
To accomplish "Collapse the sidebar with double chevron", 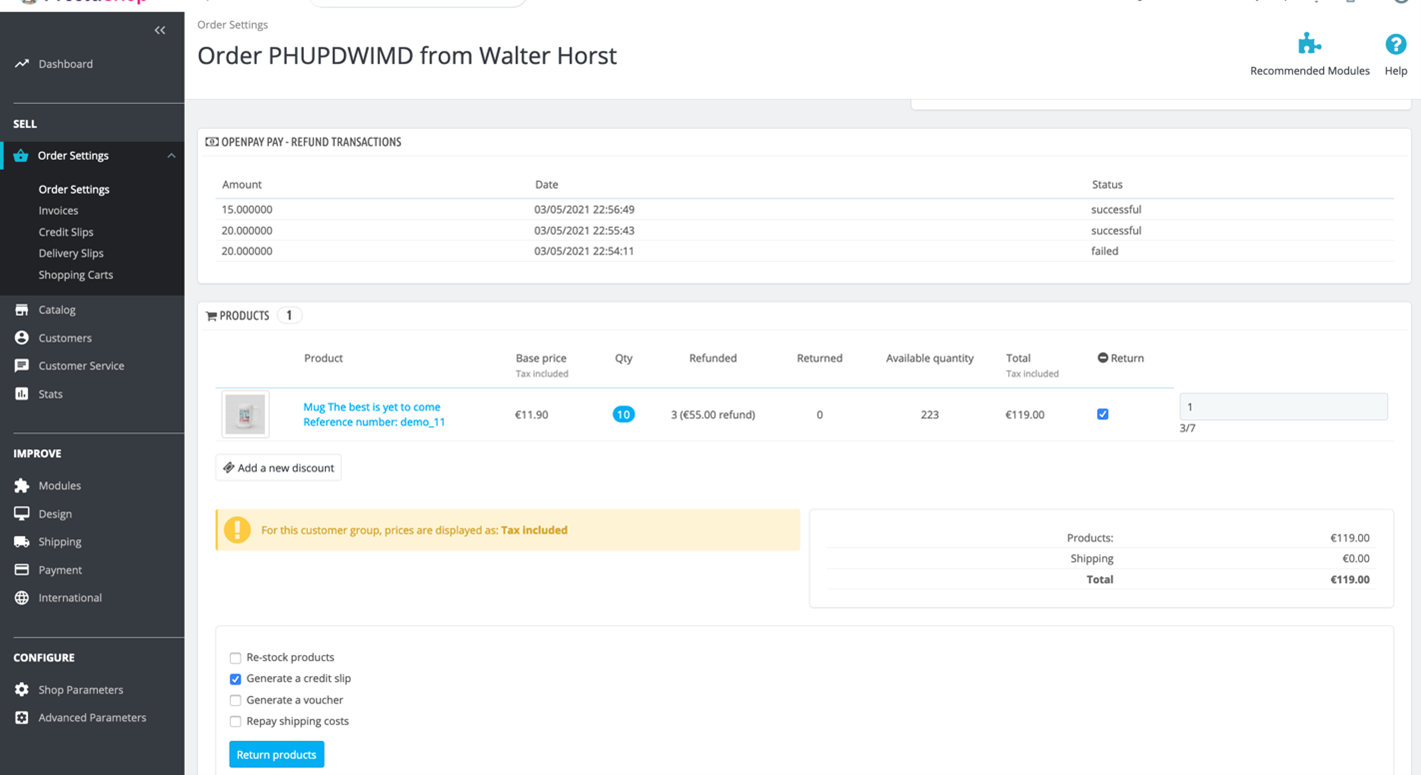I will point(160,31).
